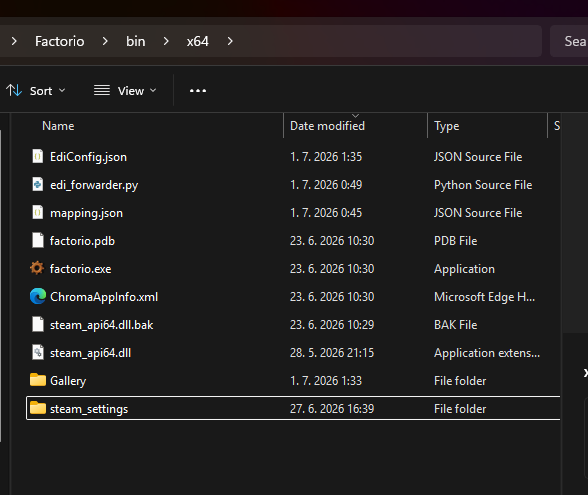This screenshot has width=588, height=495.
Task: Expand the chevron after Factorio breadcrumb
Action: click(105, 41)
